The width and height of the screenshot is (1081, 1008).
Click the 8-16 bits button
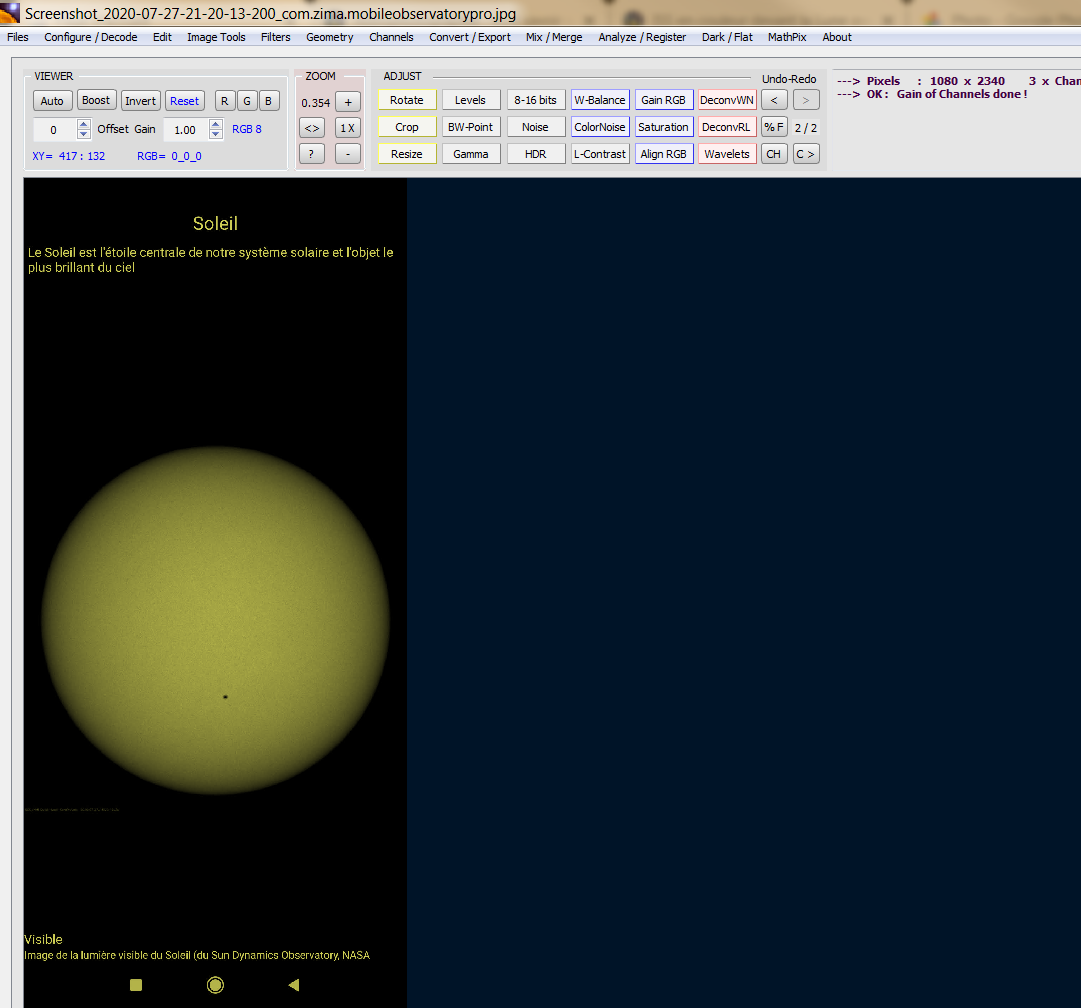[x=536, y=100]
